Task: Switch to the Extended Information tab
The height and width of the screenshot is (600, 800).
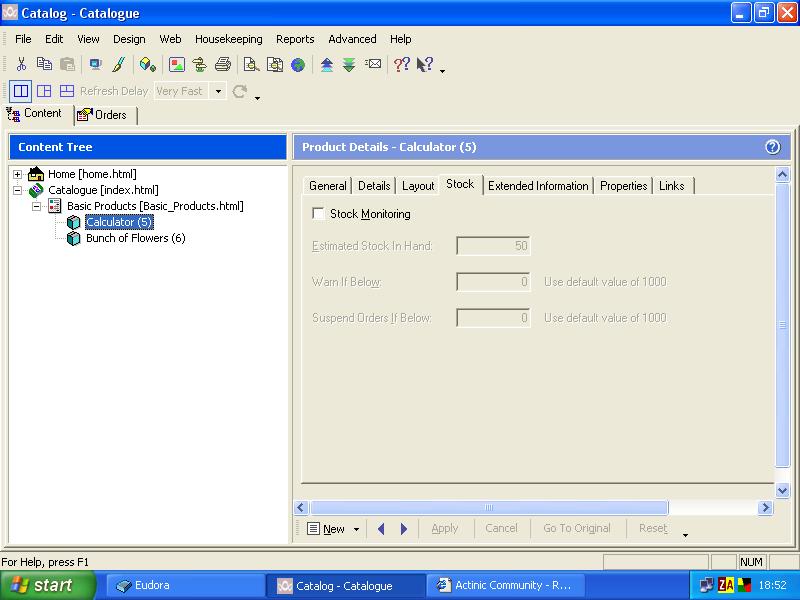Action: coord(538,186)
